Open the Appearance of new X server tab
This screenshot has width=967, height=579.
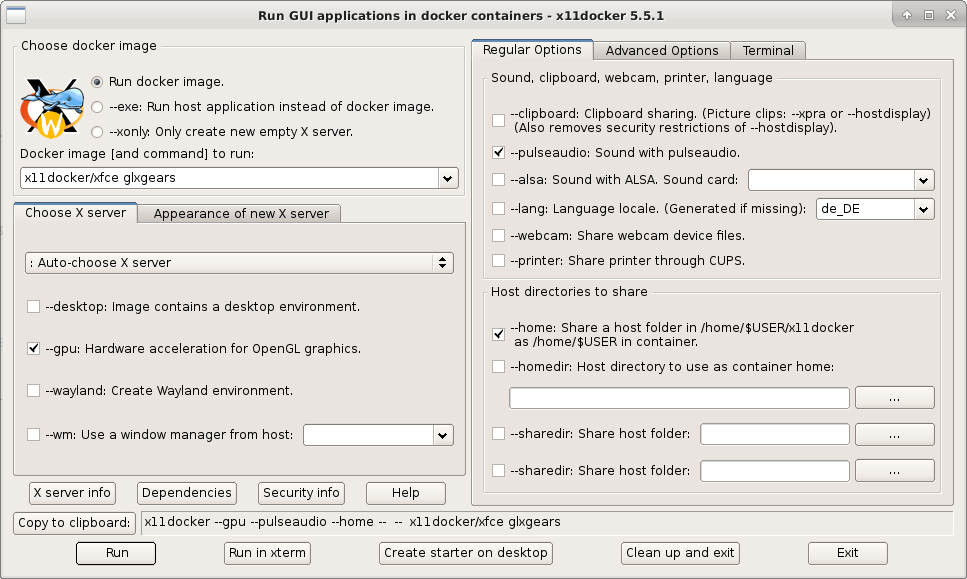241,213
